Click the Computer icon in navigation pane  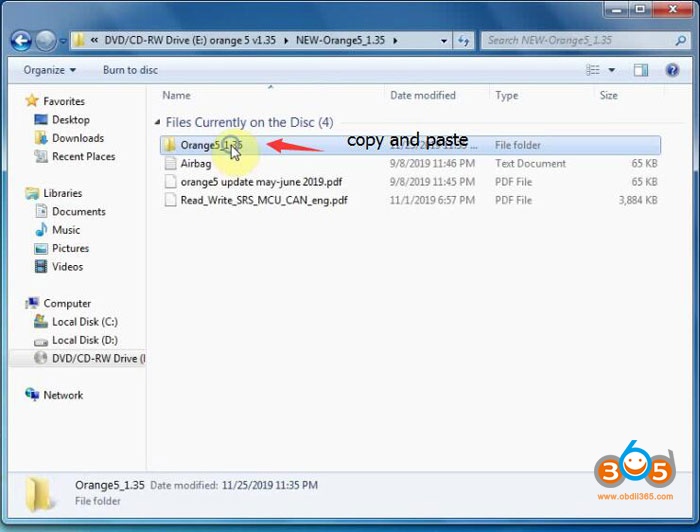point(32,303)
